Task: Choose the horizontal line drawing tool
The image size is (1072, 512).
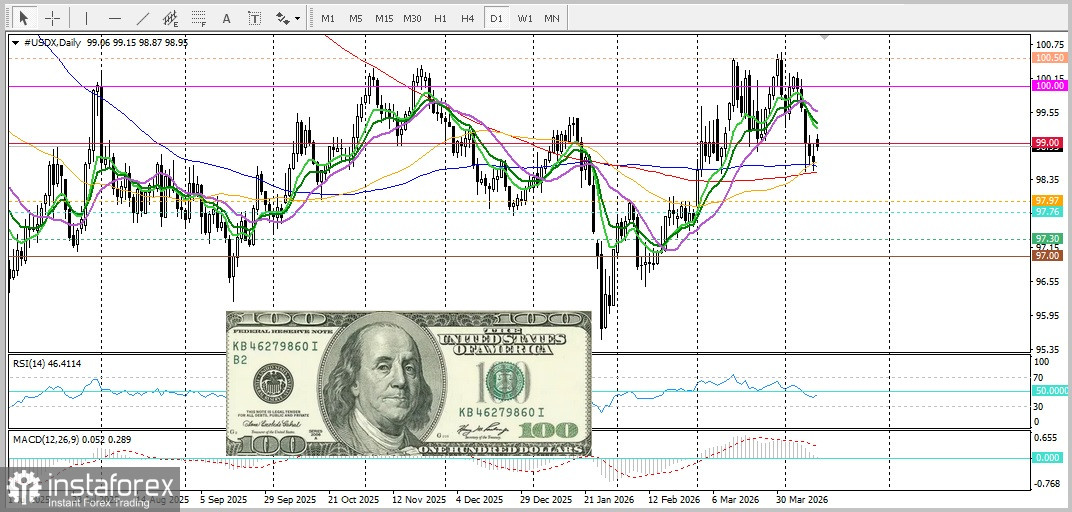Action: coord(114,18)
